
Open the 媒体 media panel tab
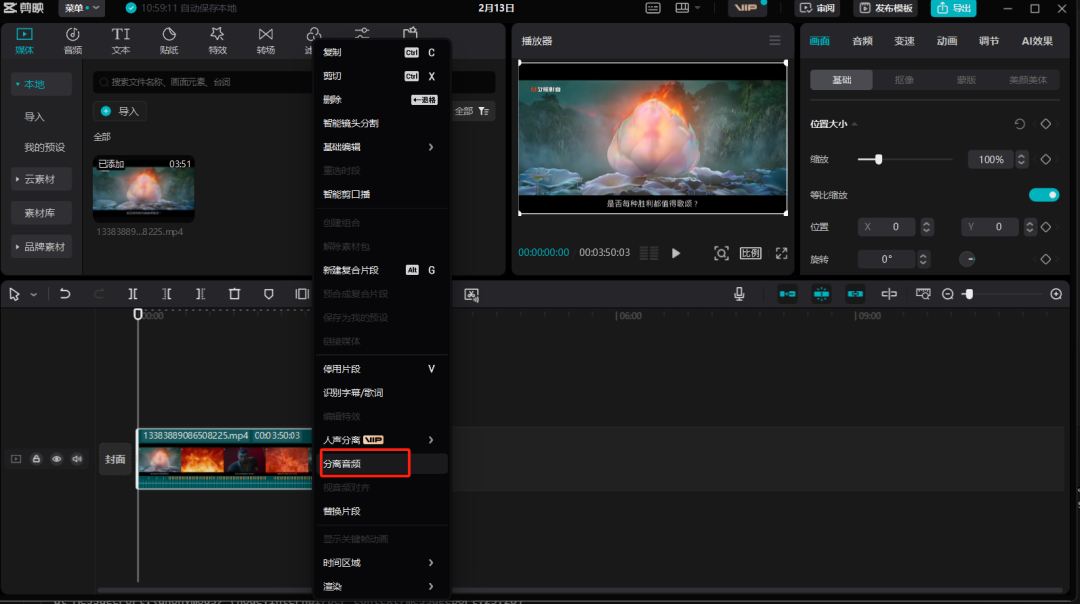[x=24, y=41]
